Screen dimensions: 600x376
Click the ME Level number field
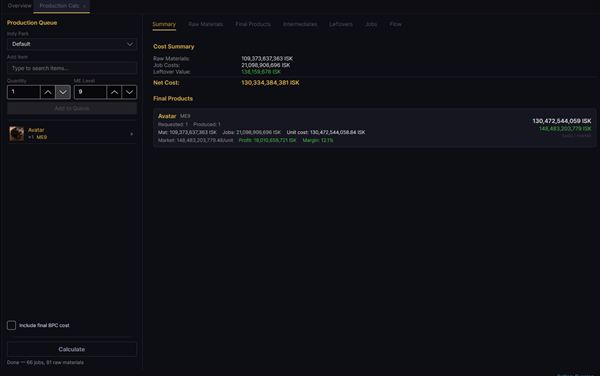[90, 92]
